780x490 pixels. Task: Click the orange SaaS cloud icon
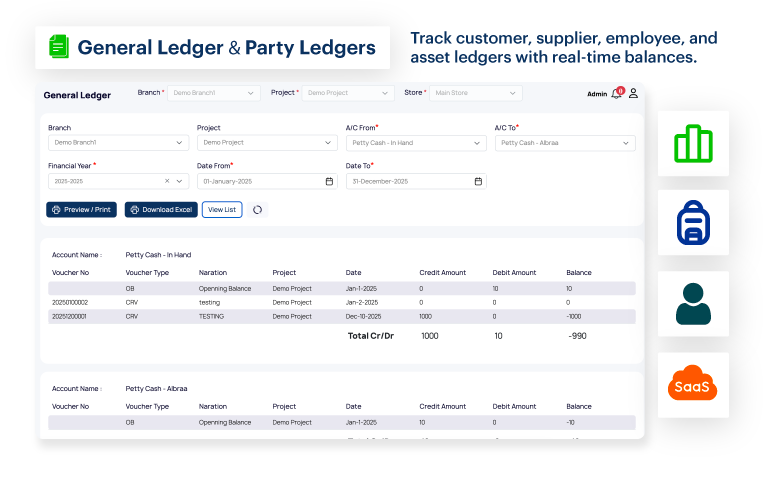[692, 383]
